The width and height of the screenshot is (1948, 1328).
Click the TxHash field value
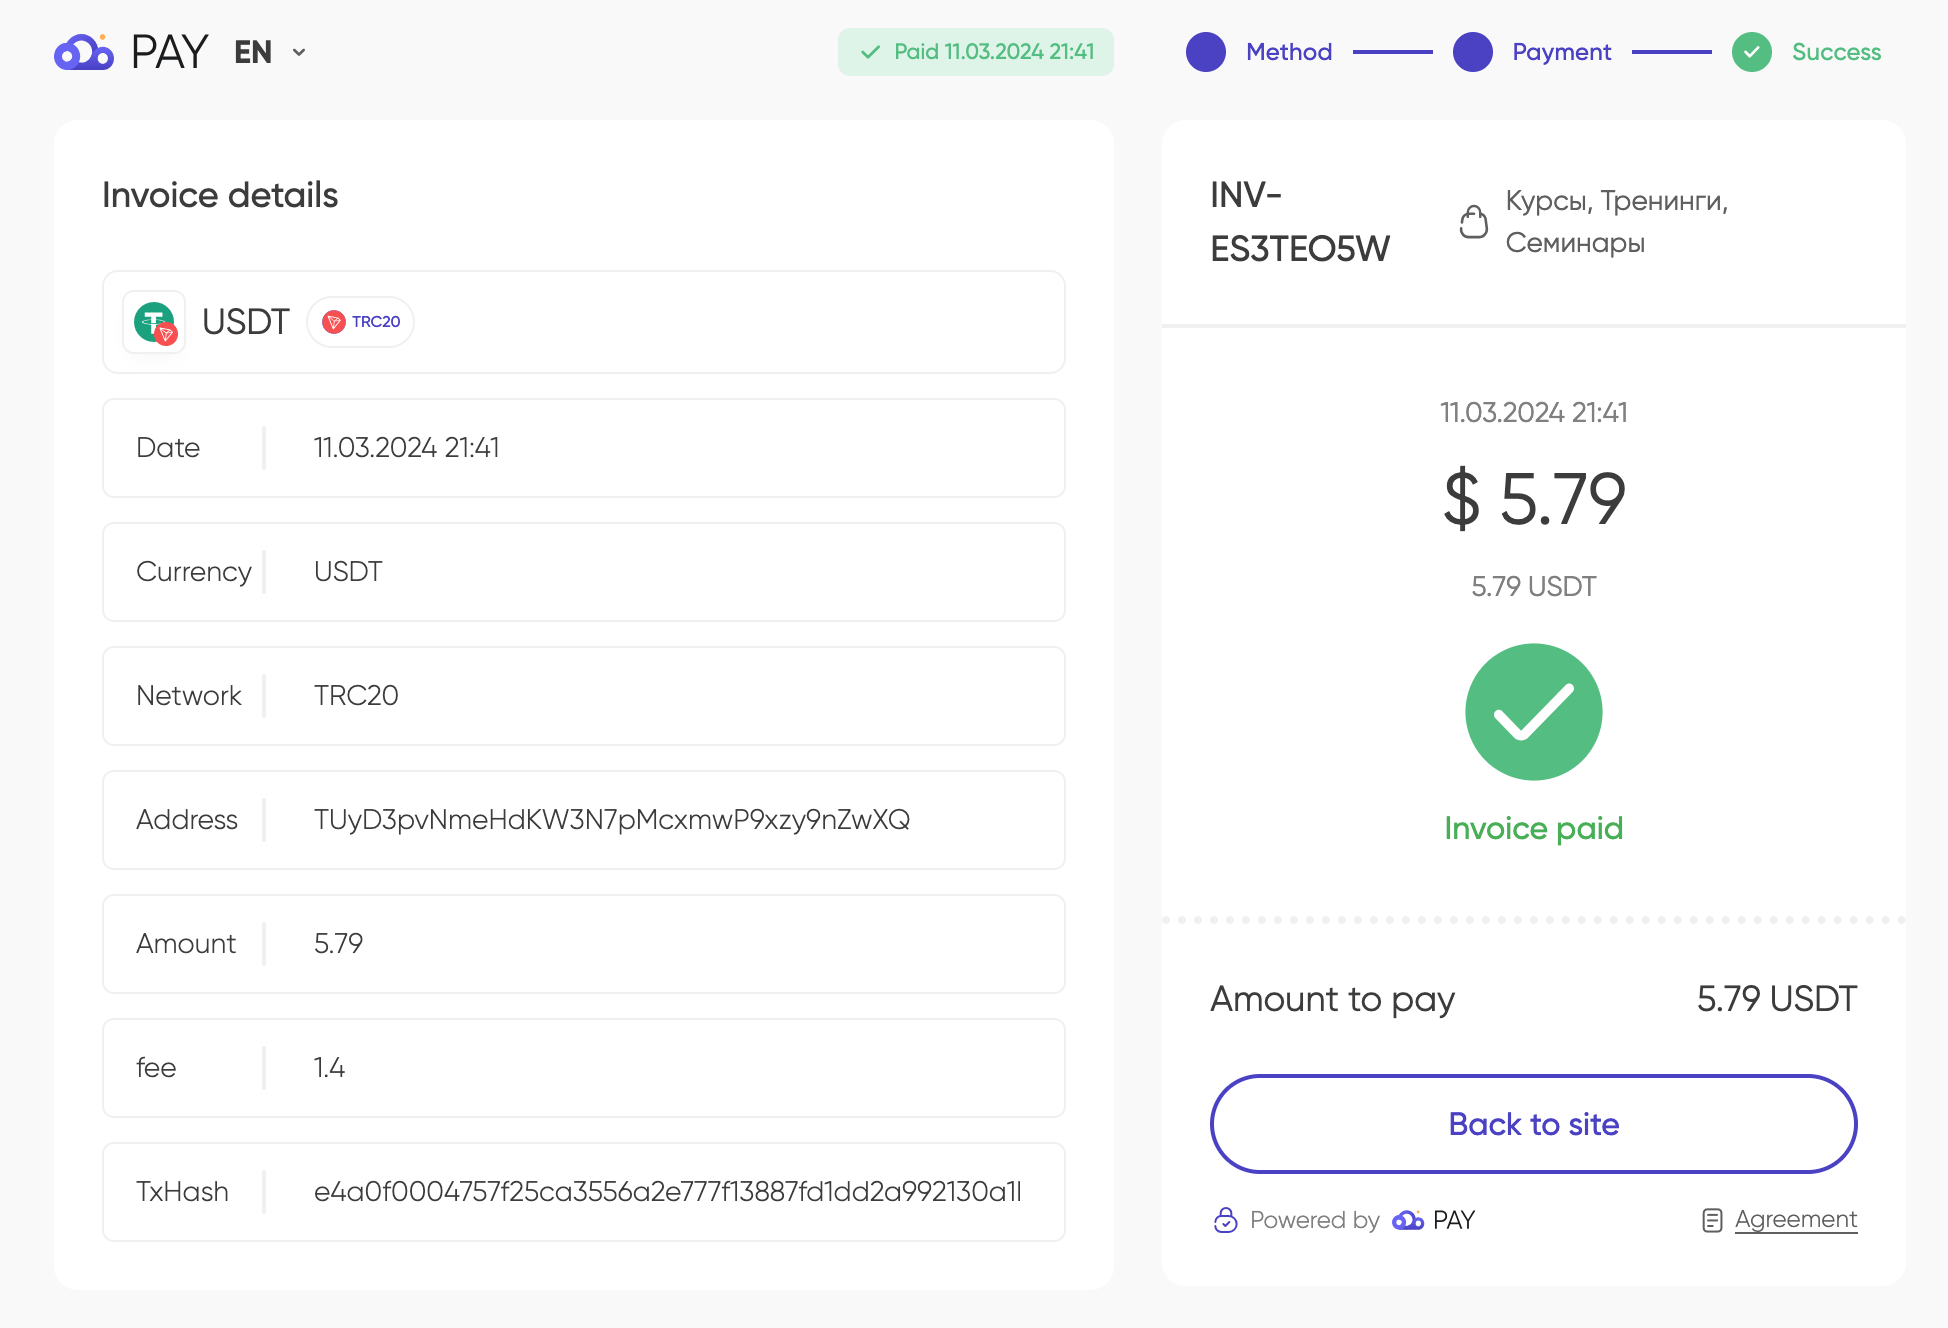668,1192
